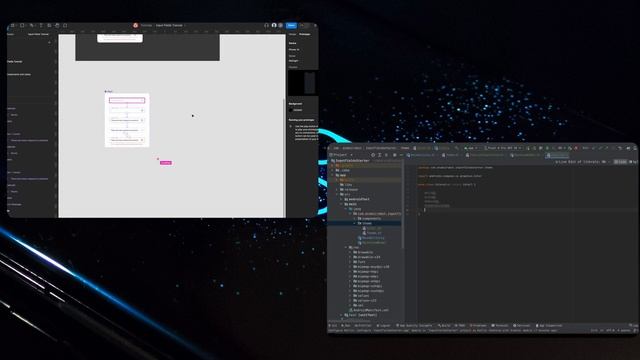Open the Project view dropdown in Android Studio
The image size is (640, 360).
tap(342, 155)
